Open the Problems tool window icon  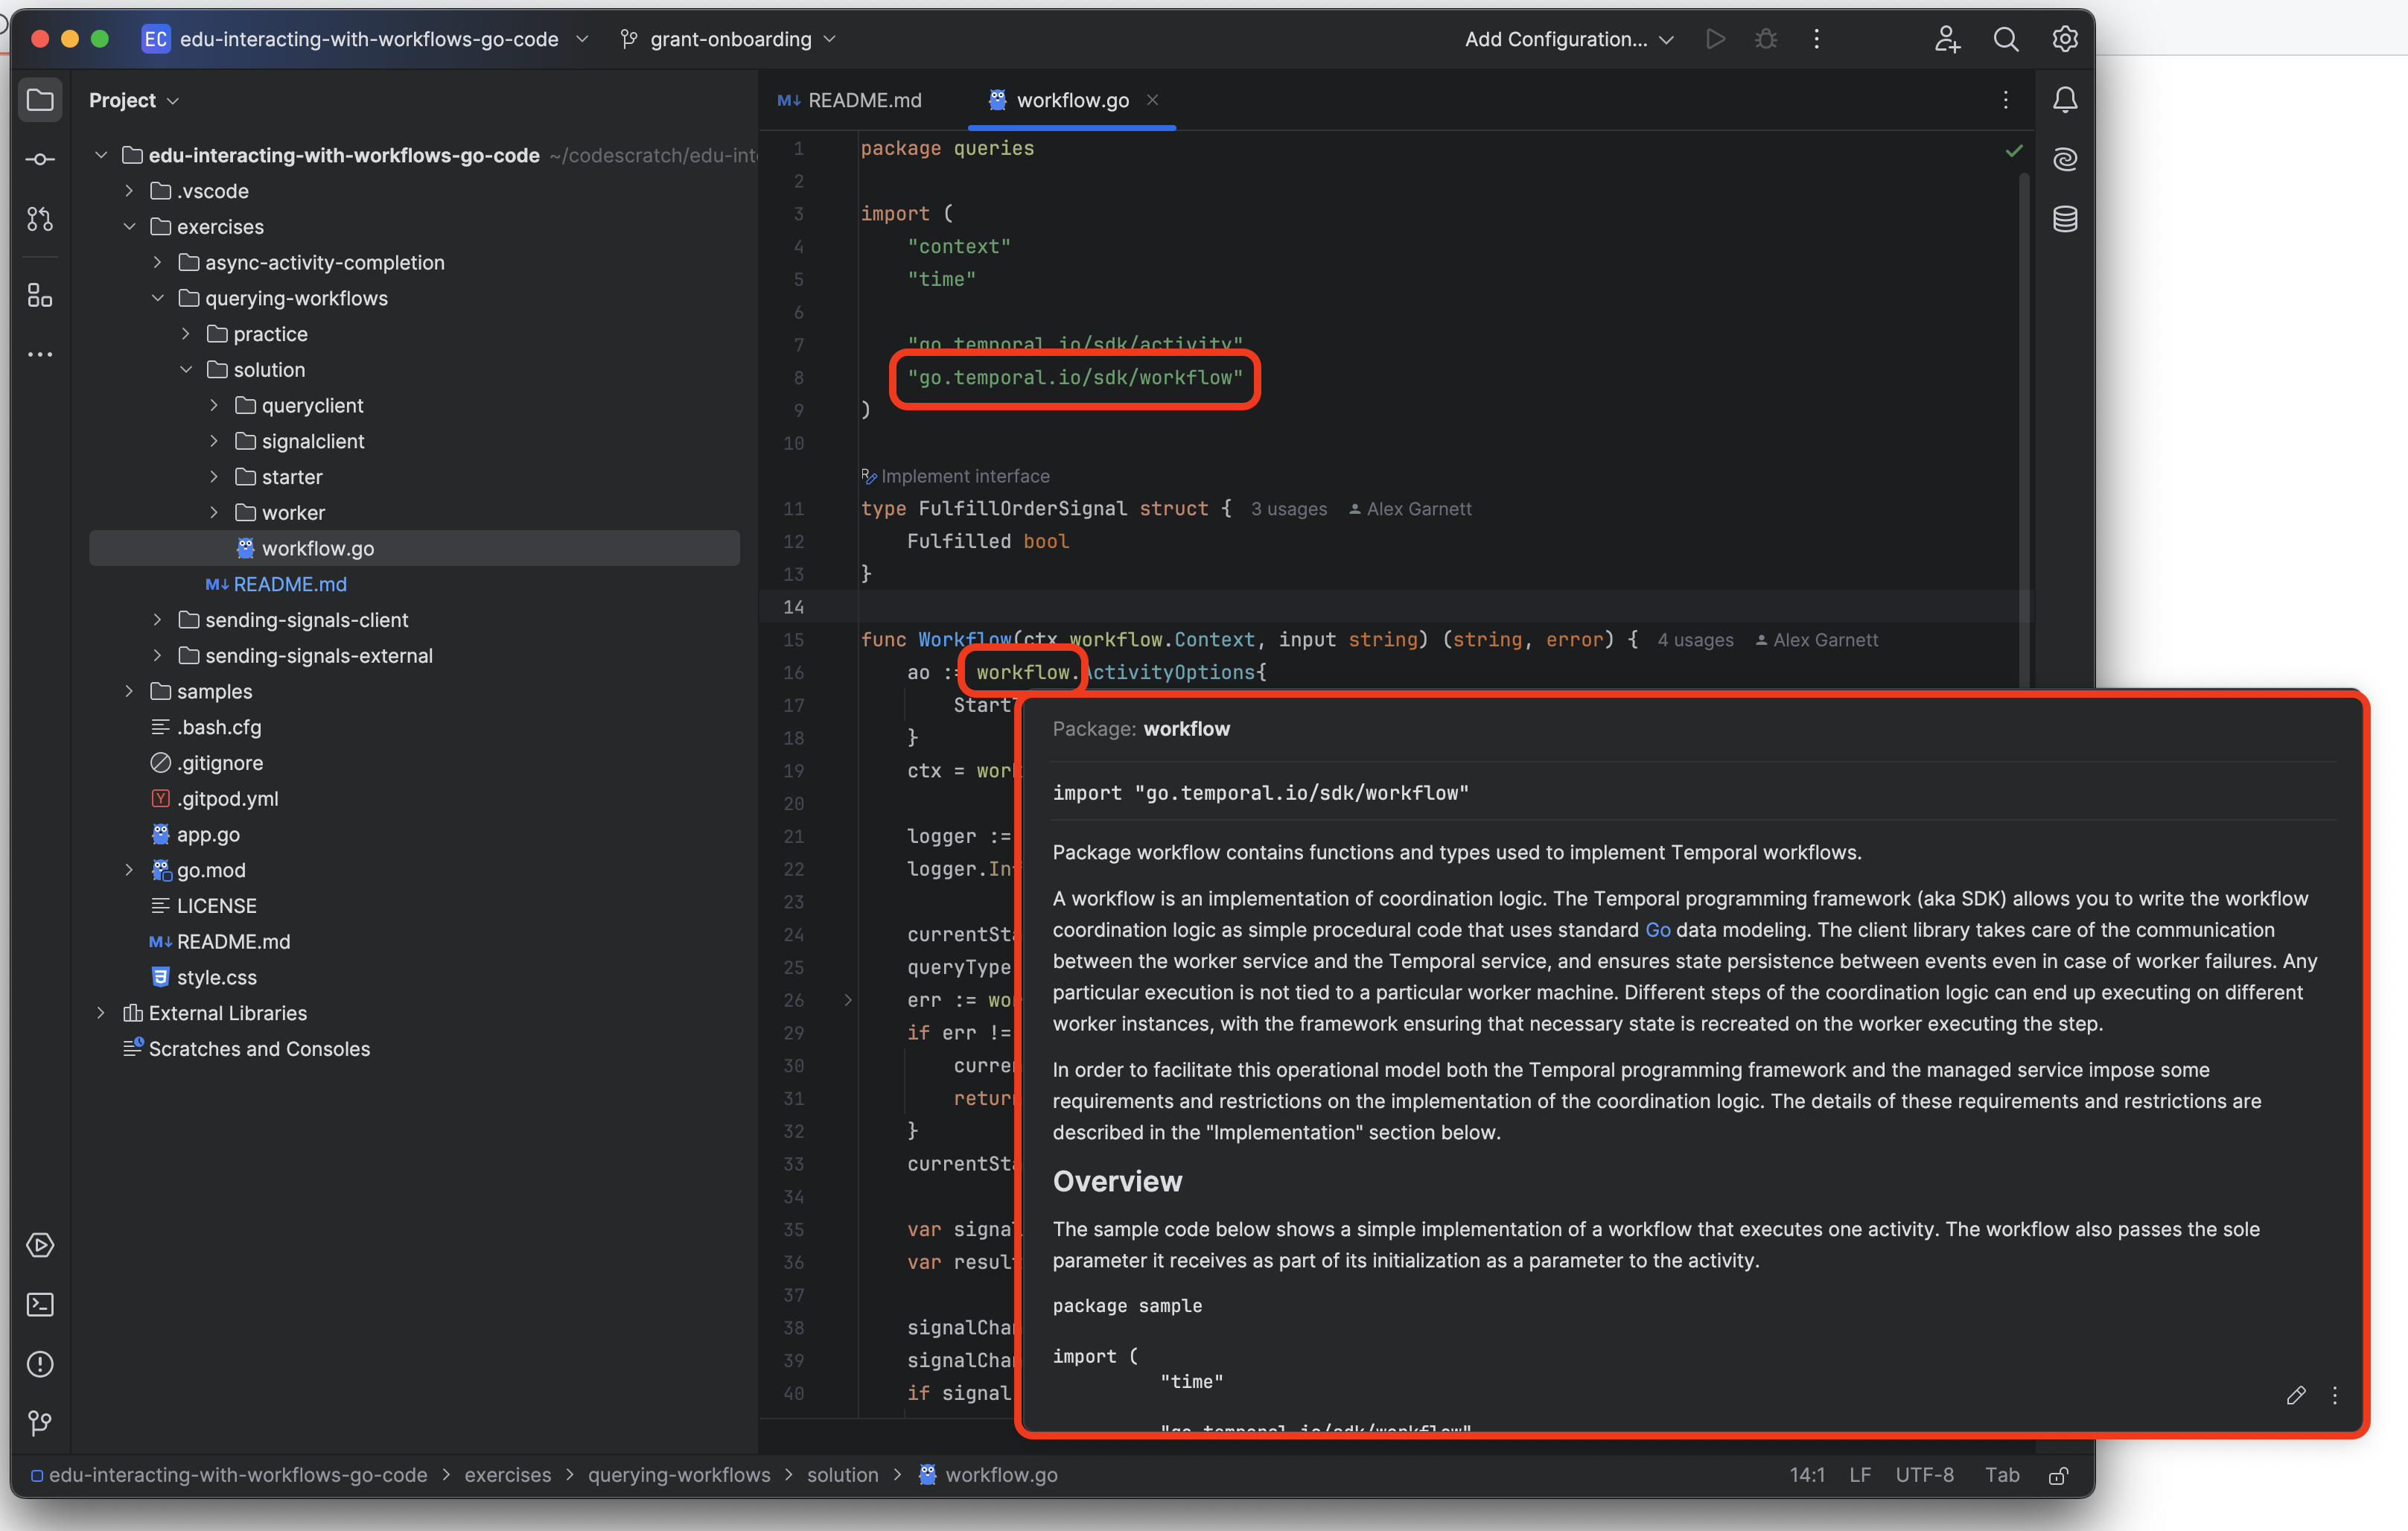point(40,1365)
